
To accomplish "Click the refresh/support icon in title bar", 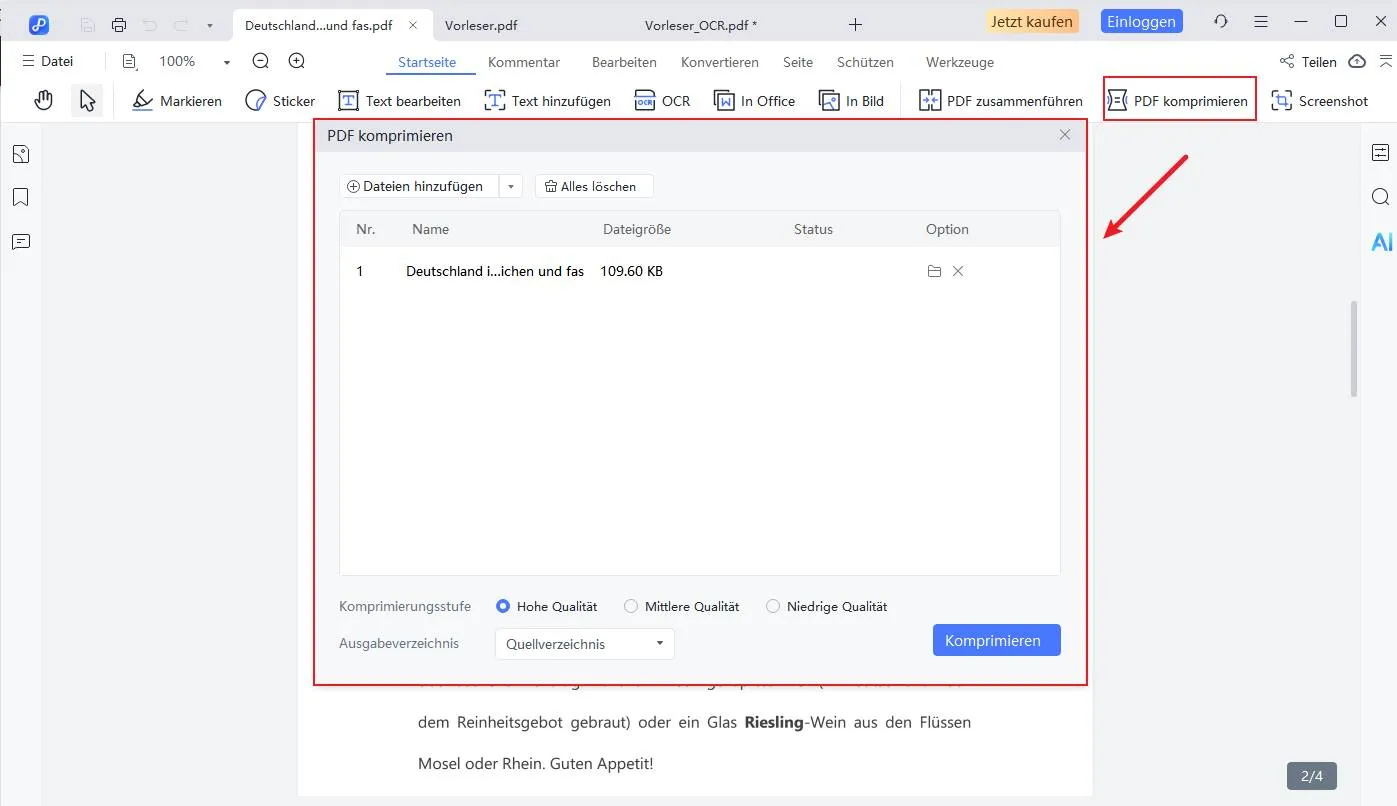I will (1220, 21).
